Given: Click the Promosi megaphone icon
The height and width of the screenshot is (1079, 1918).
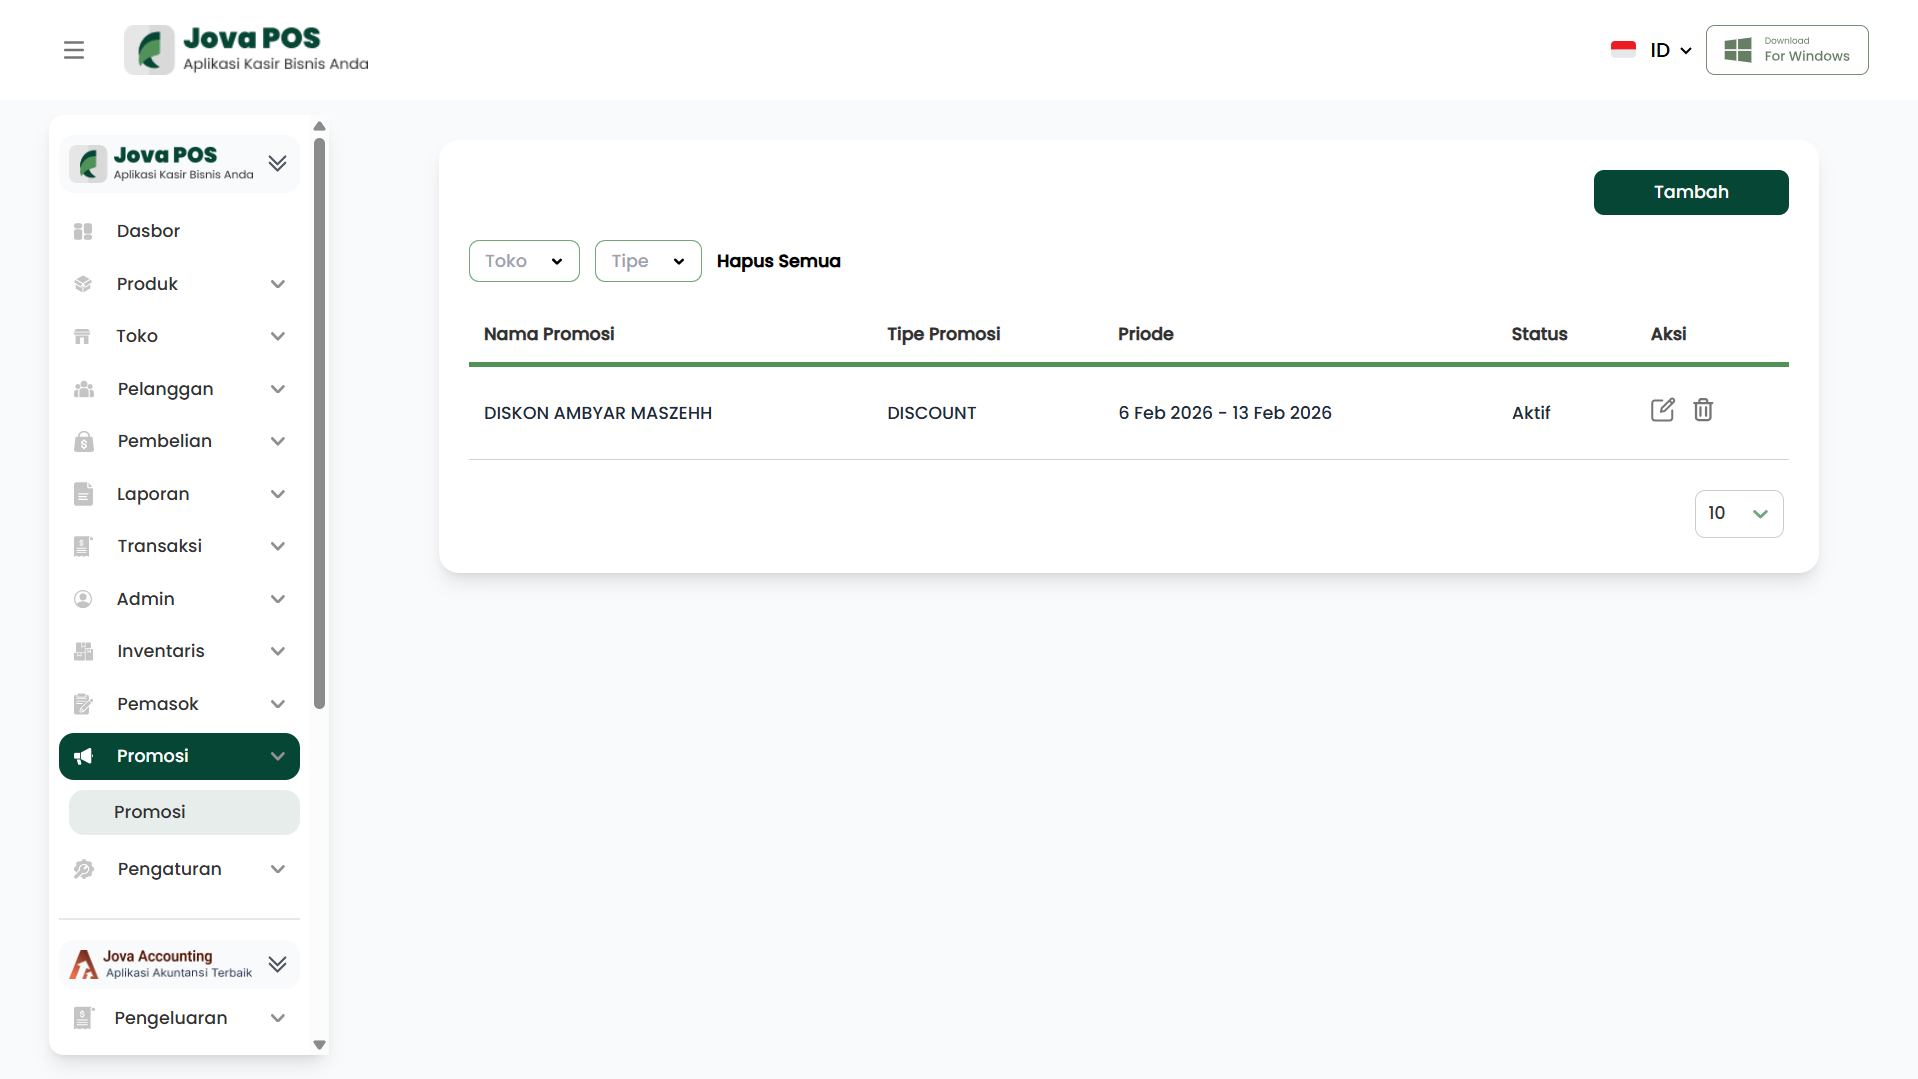Looking at the screenshot, I should (x=84, y=757).
